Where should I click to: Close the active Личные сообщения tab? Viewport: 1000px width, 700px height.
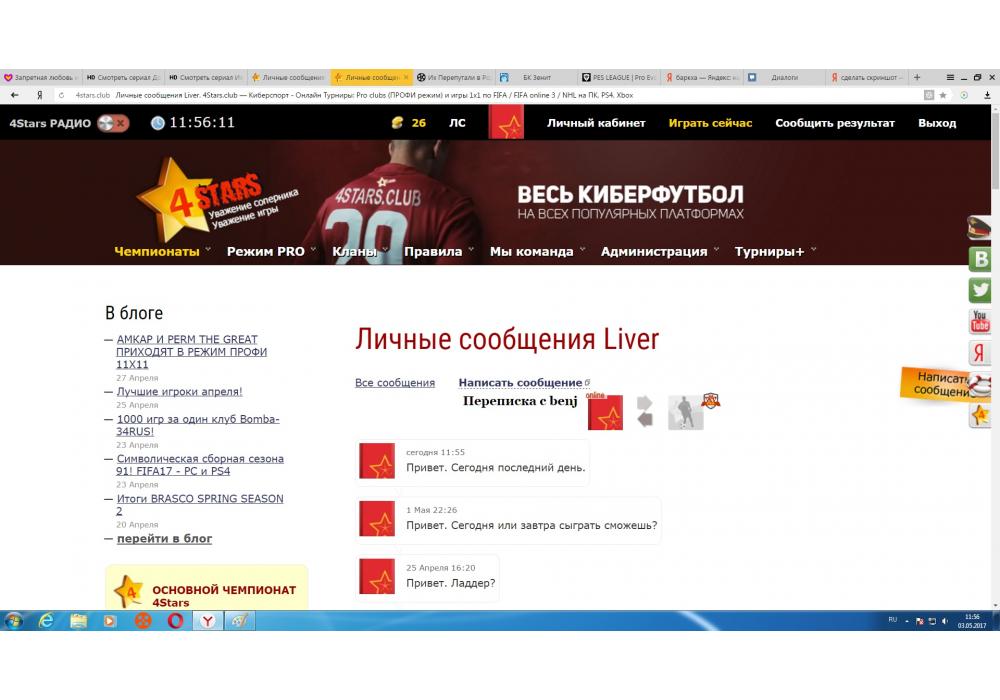coord(406,77)
